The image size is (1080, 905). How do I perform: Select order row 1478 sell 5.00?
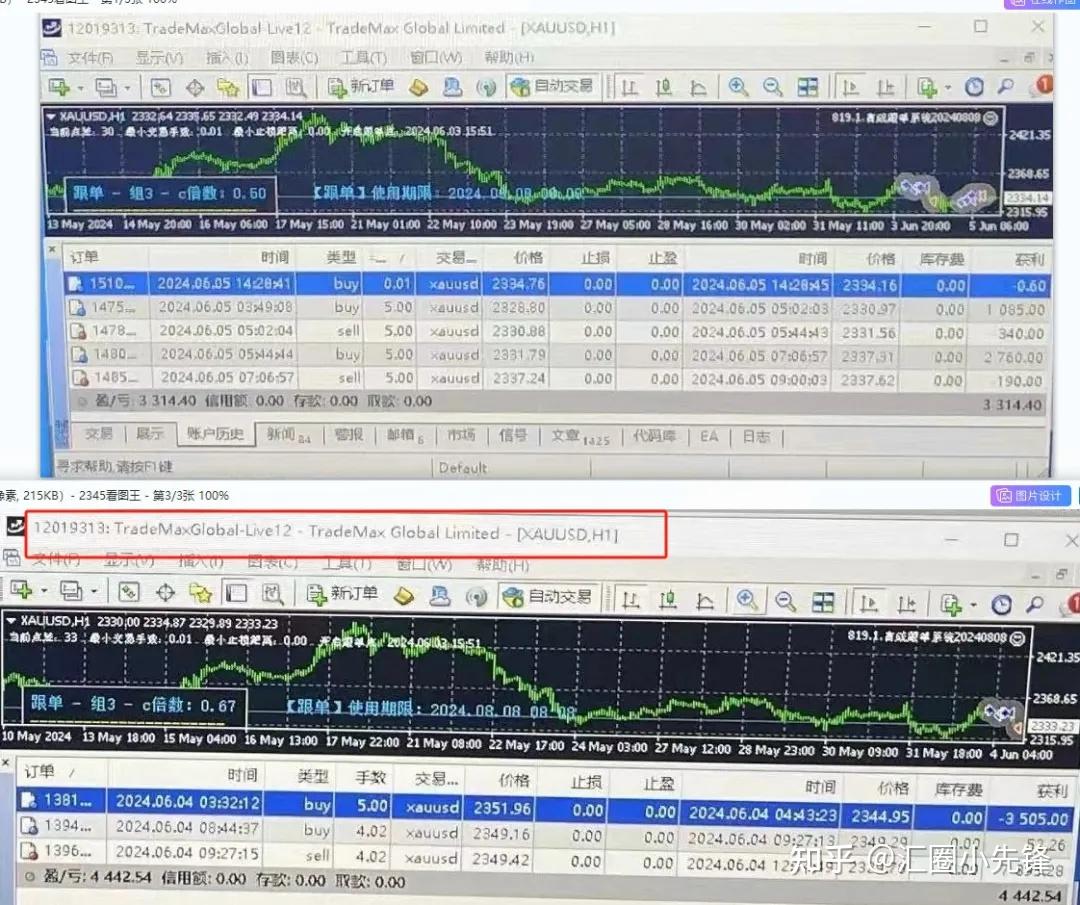pyautogui.click(x=557, y=332)
